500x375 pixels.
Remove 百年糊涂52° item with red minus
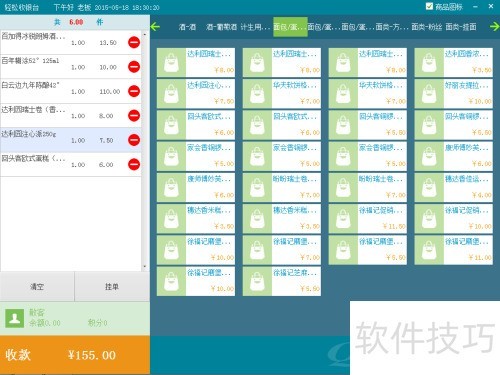point(134,67)
